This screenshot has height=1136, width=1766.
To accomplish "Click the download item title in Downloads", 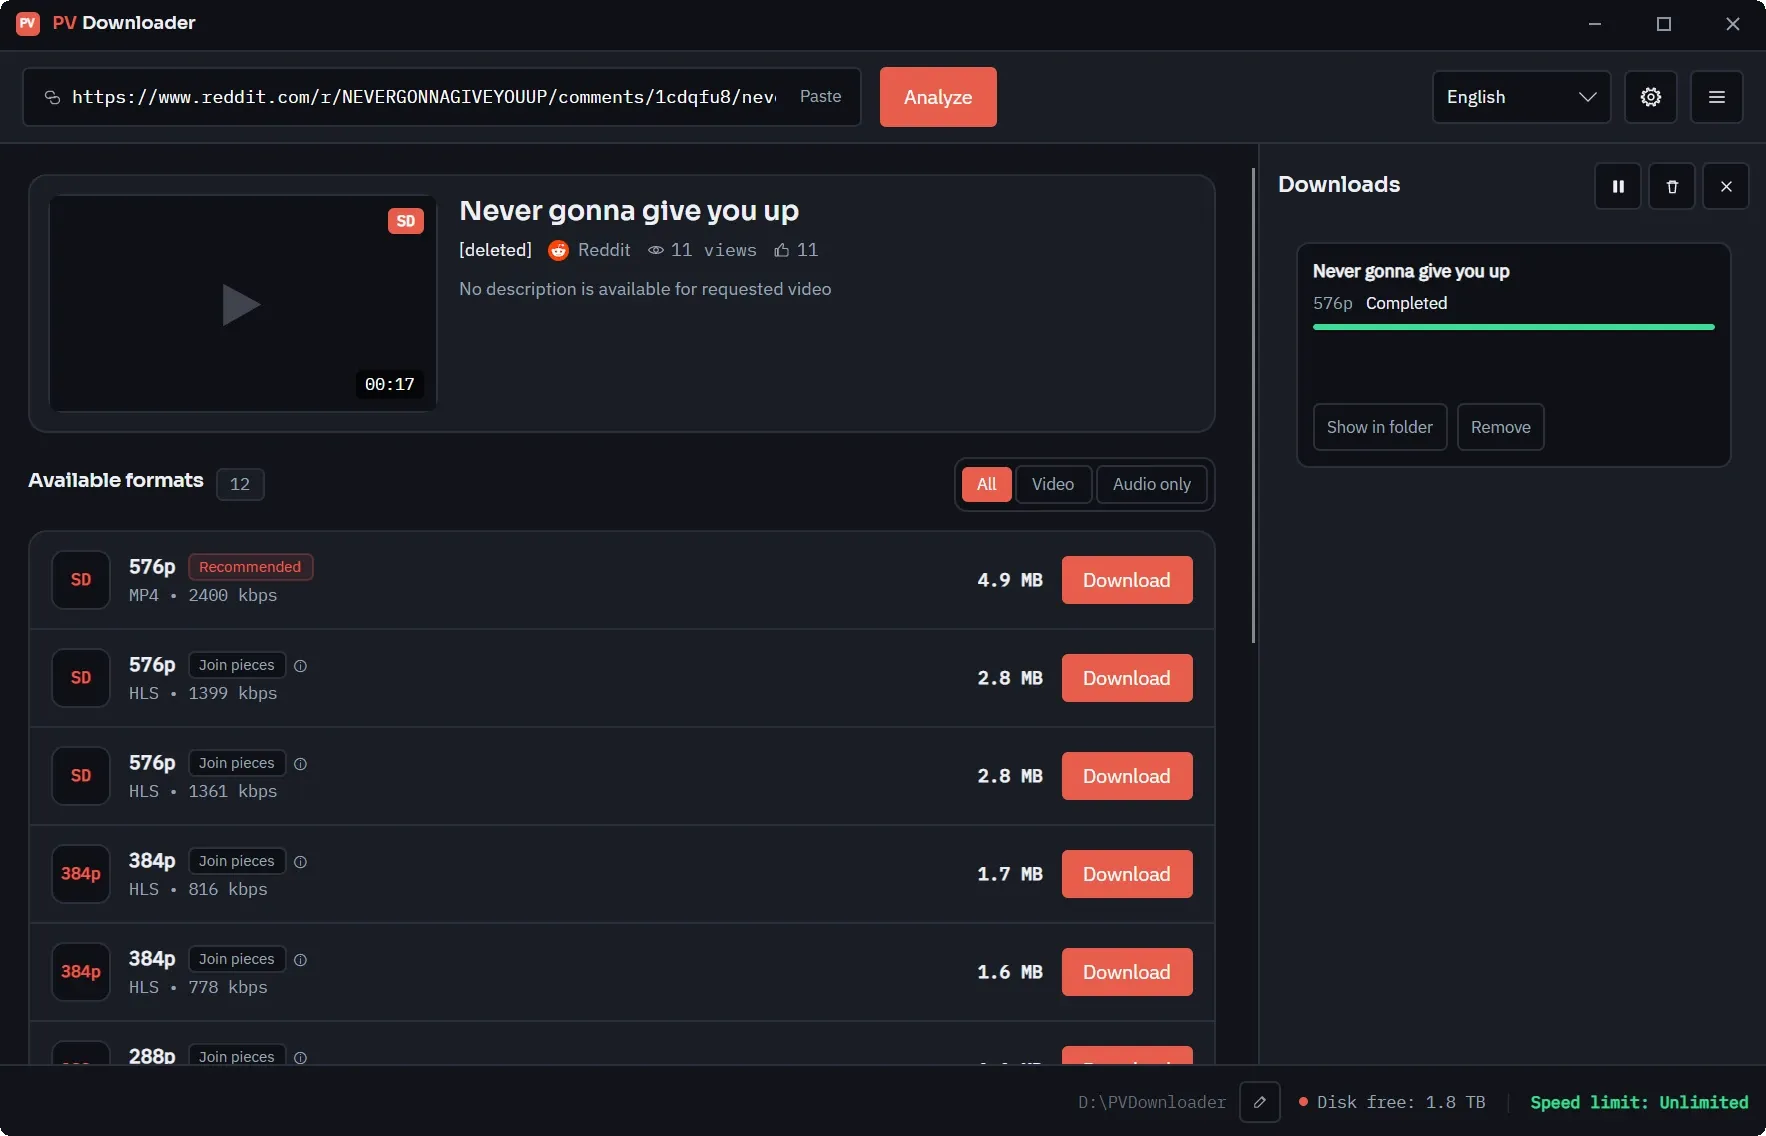I will click(x=1411, y=271).
